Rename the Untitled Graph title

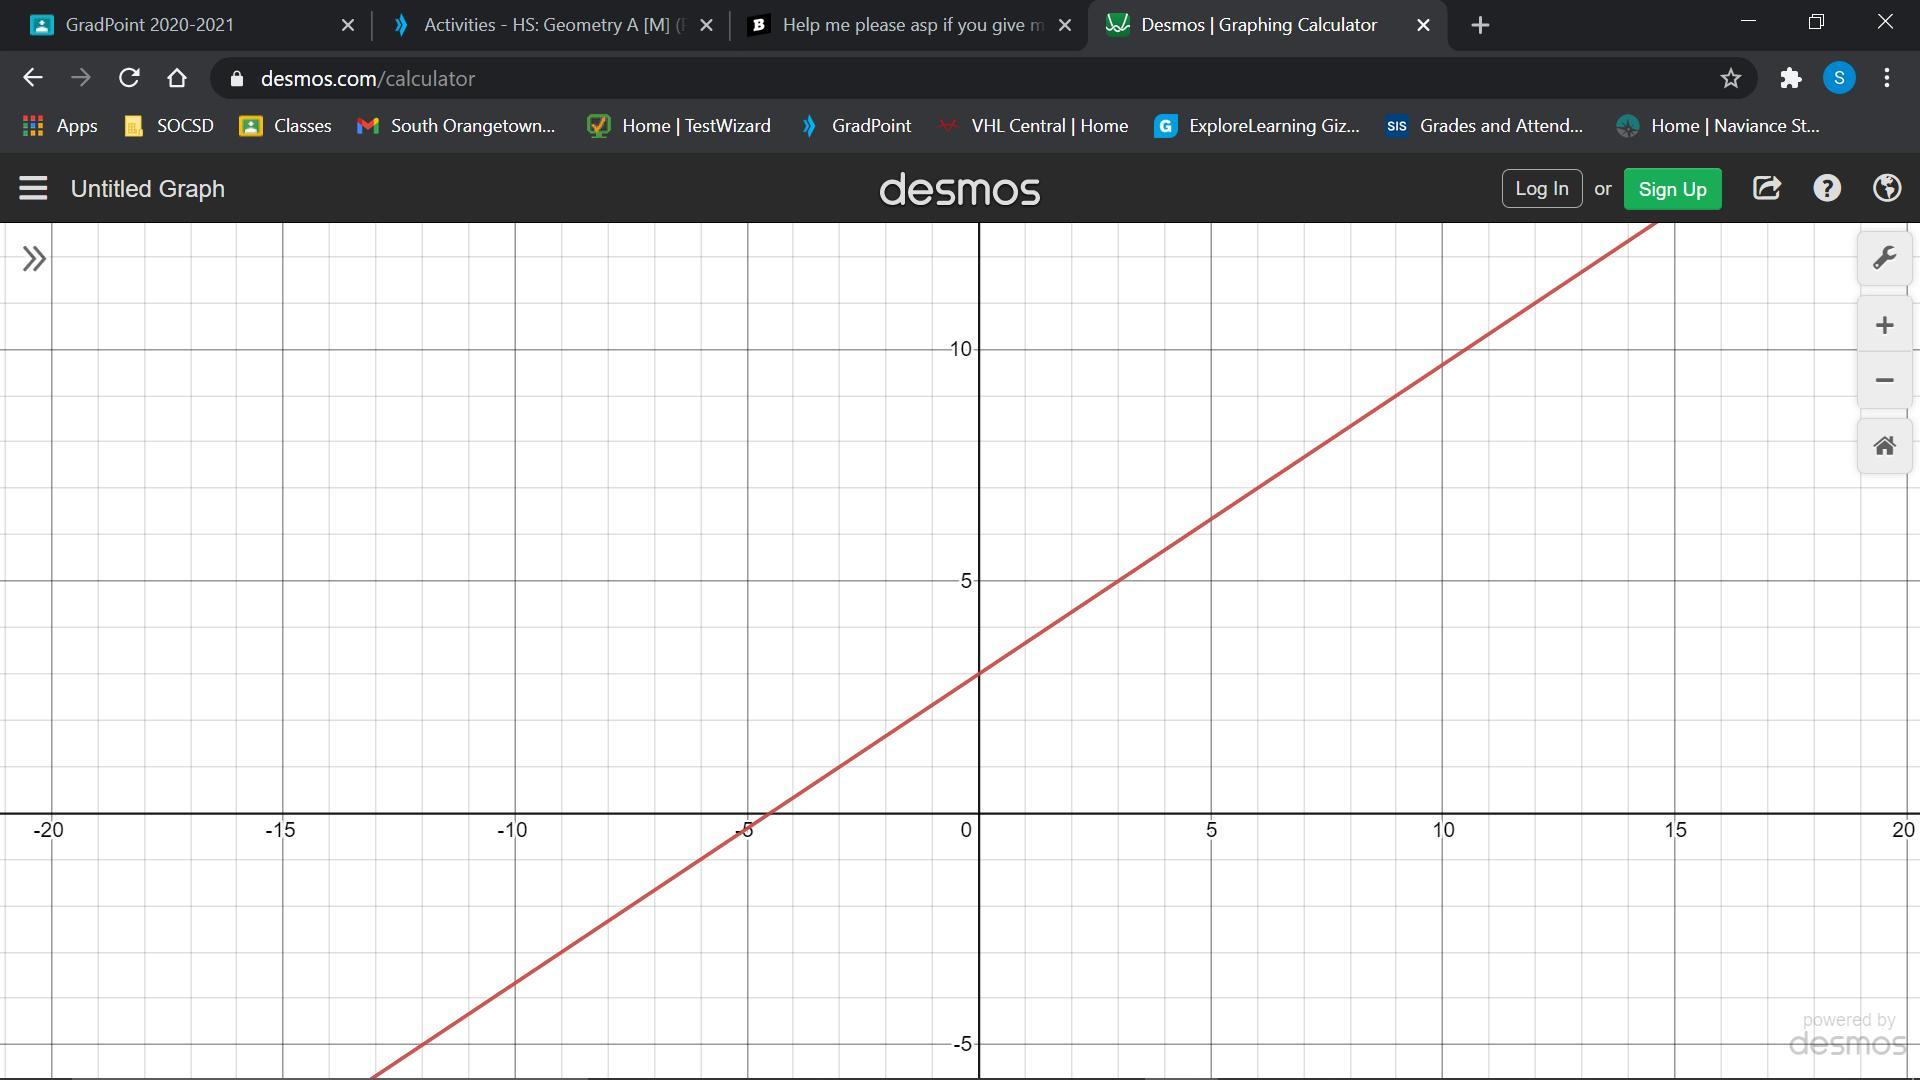pos(148,189)
